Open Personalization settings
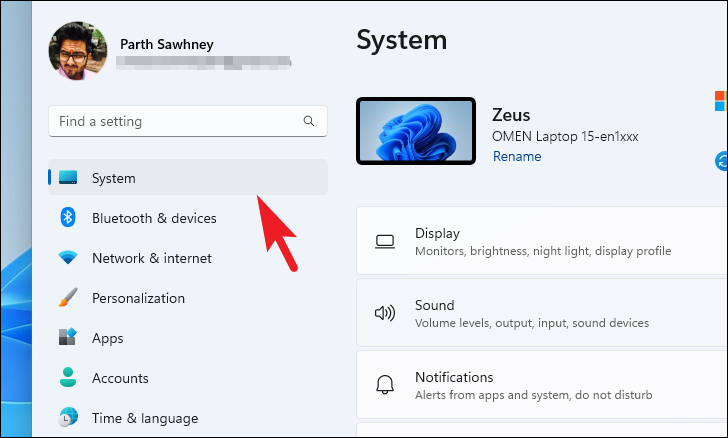728x438 pixels. coord(188,298)
